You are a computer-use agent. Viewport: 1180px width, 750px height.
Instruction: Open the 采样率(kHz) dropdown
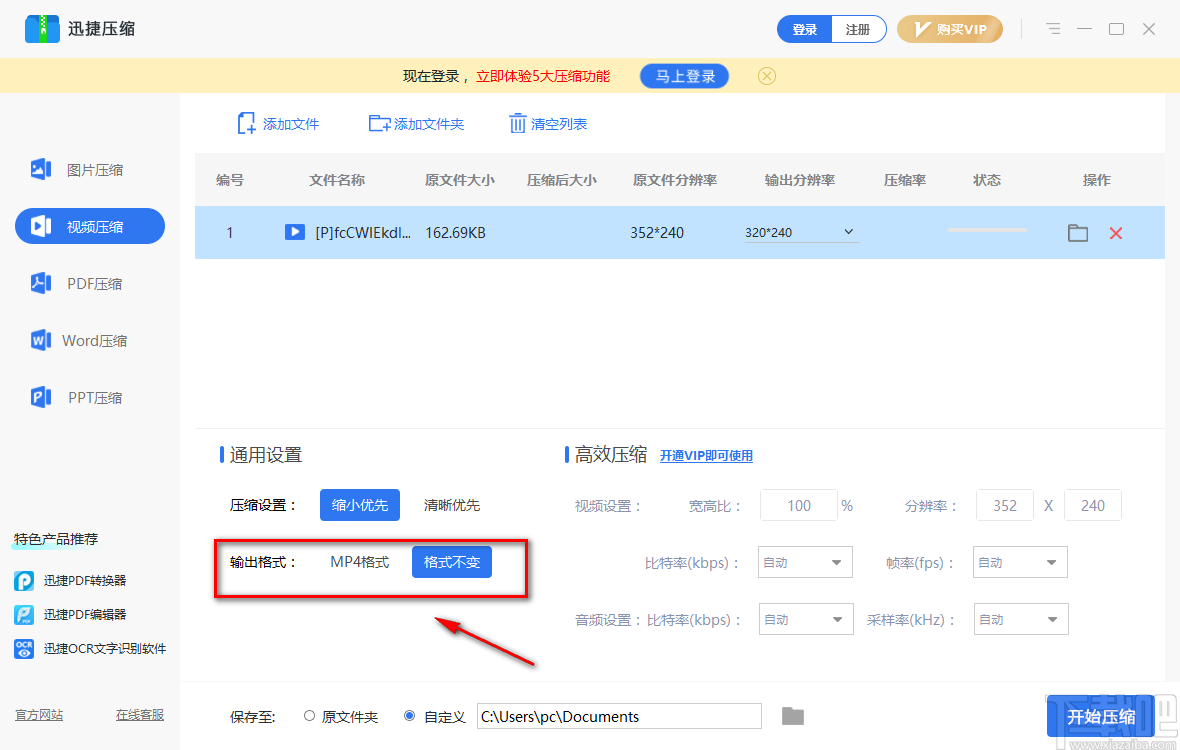(1020, 619)
